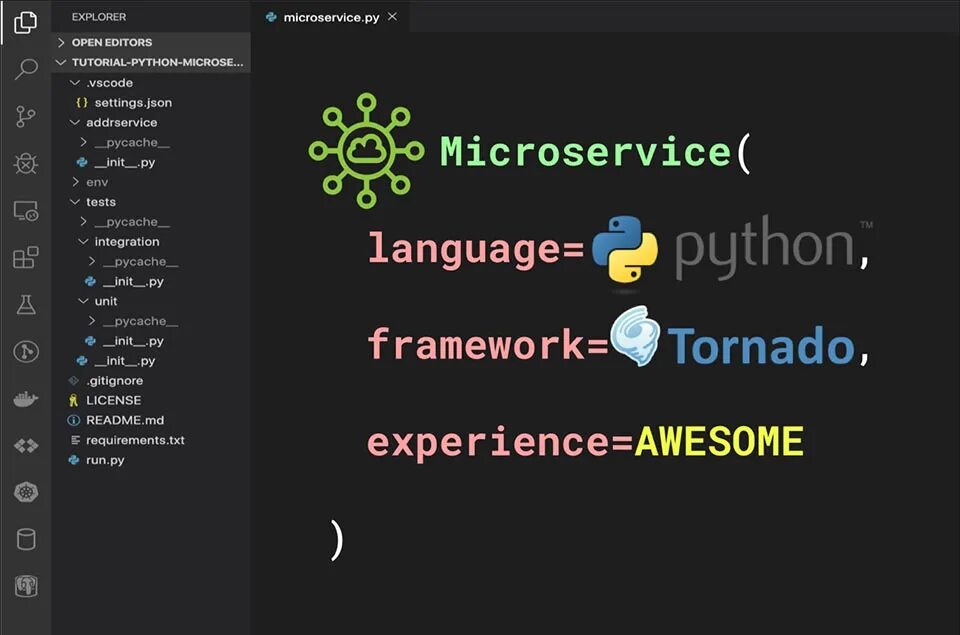Screen dimensions: 960x635
Task: Expand __pycache__ directly under tests
Action: (151, 222)
